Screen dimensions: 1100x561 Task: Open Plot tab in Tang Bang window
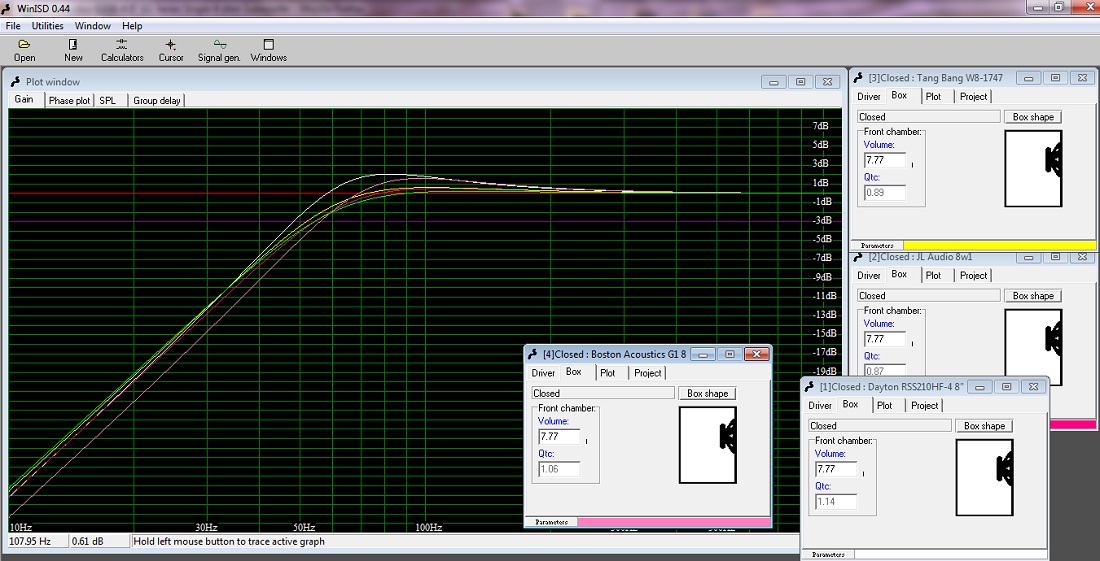tap(933, 97)
